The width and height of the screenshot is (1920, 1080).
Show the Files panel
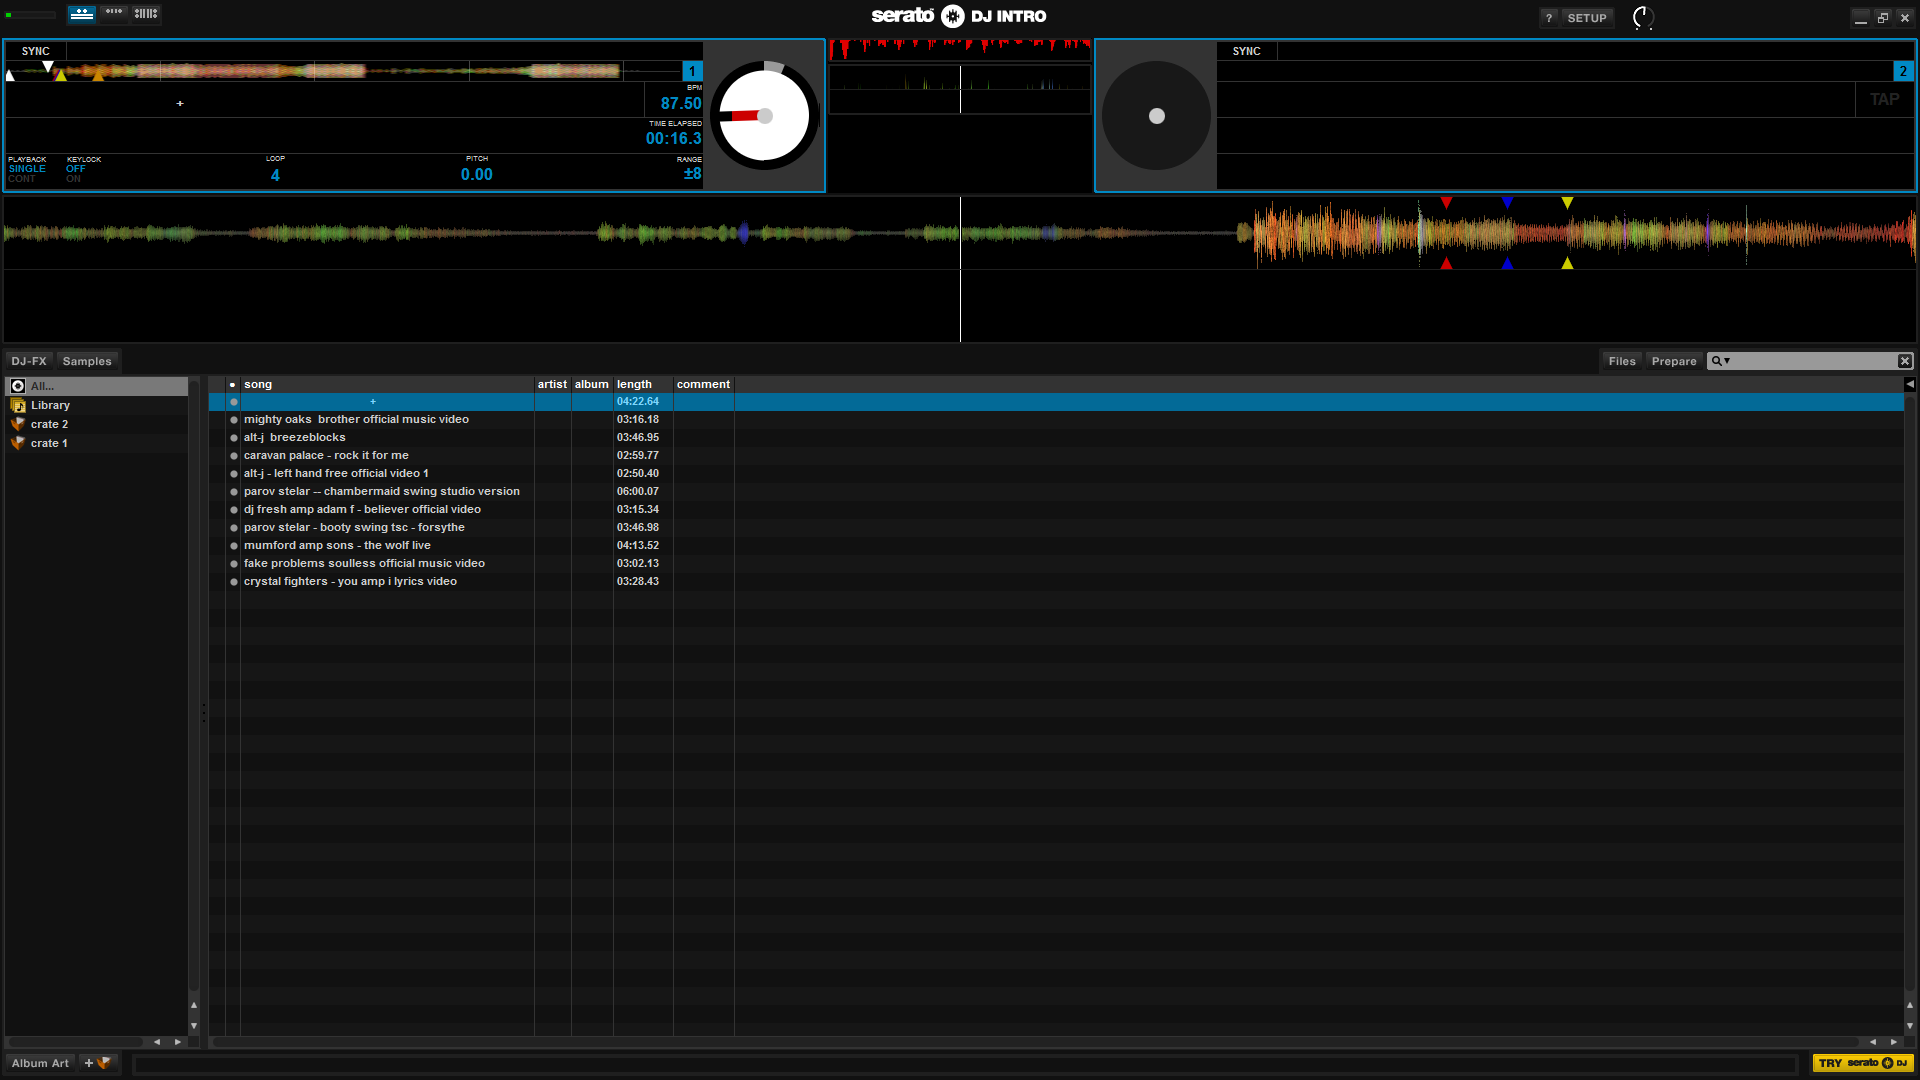click(1621, 361)
